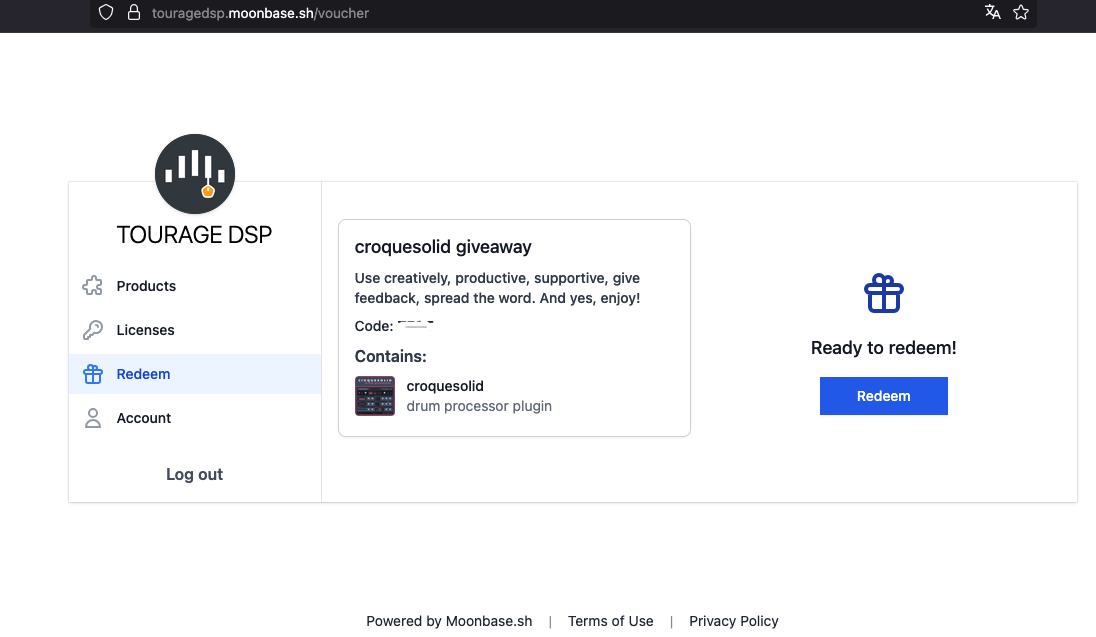Bookmark this page with the star icon
Viewport: 1096px width, 637px height.
1021,13
